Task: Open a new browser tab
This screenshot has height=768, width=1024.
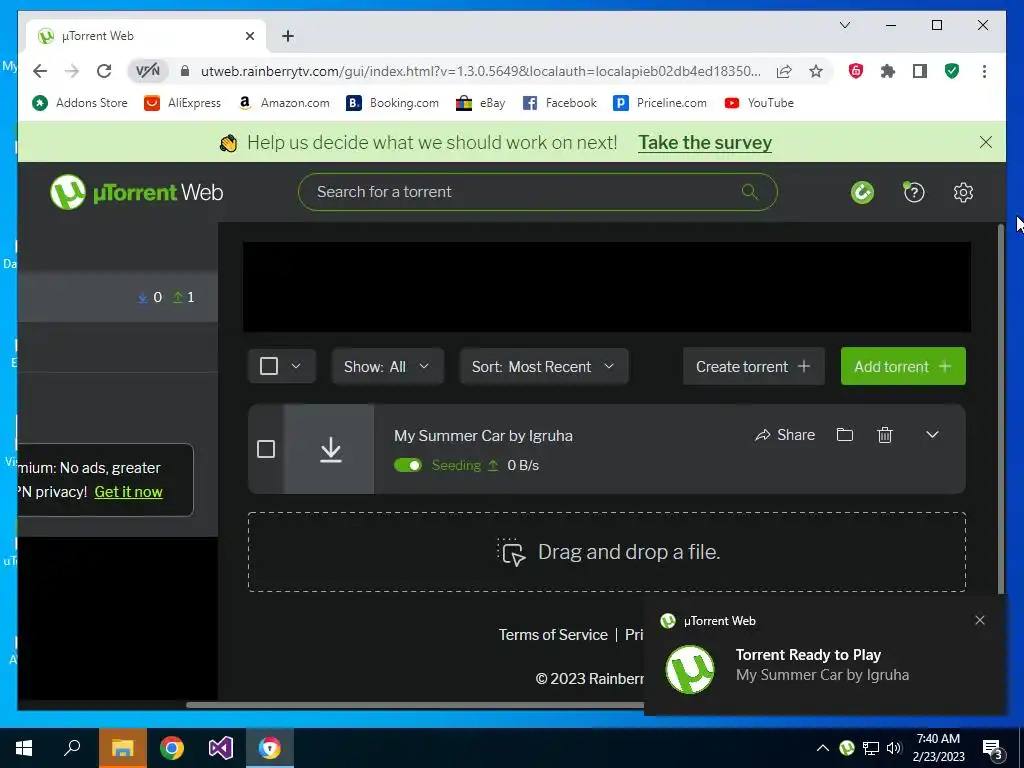Action: tap(288, 36)
